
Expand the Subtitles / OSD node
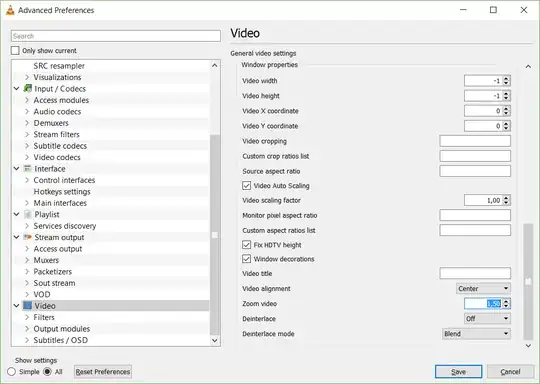pyautogui.click(x=27, y=340)
